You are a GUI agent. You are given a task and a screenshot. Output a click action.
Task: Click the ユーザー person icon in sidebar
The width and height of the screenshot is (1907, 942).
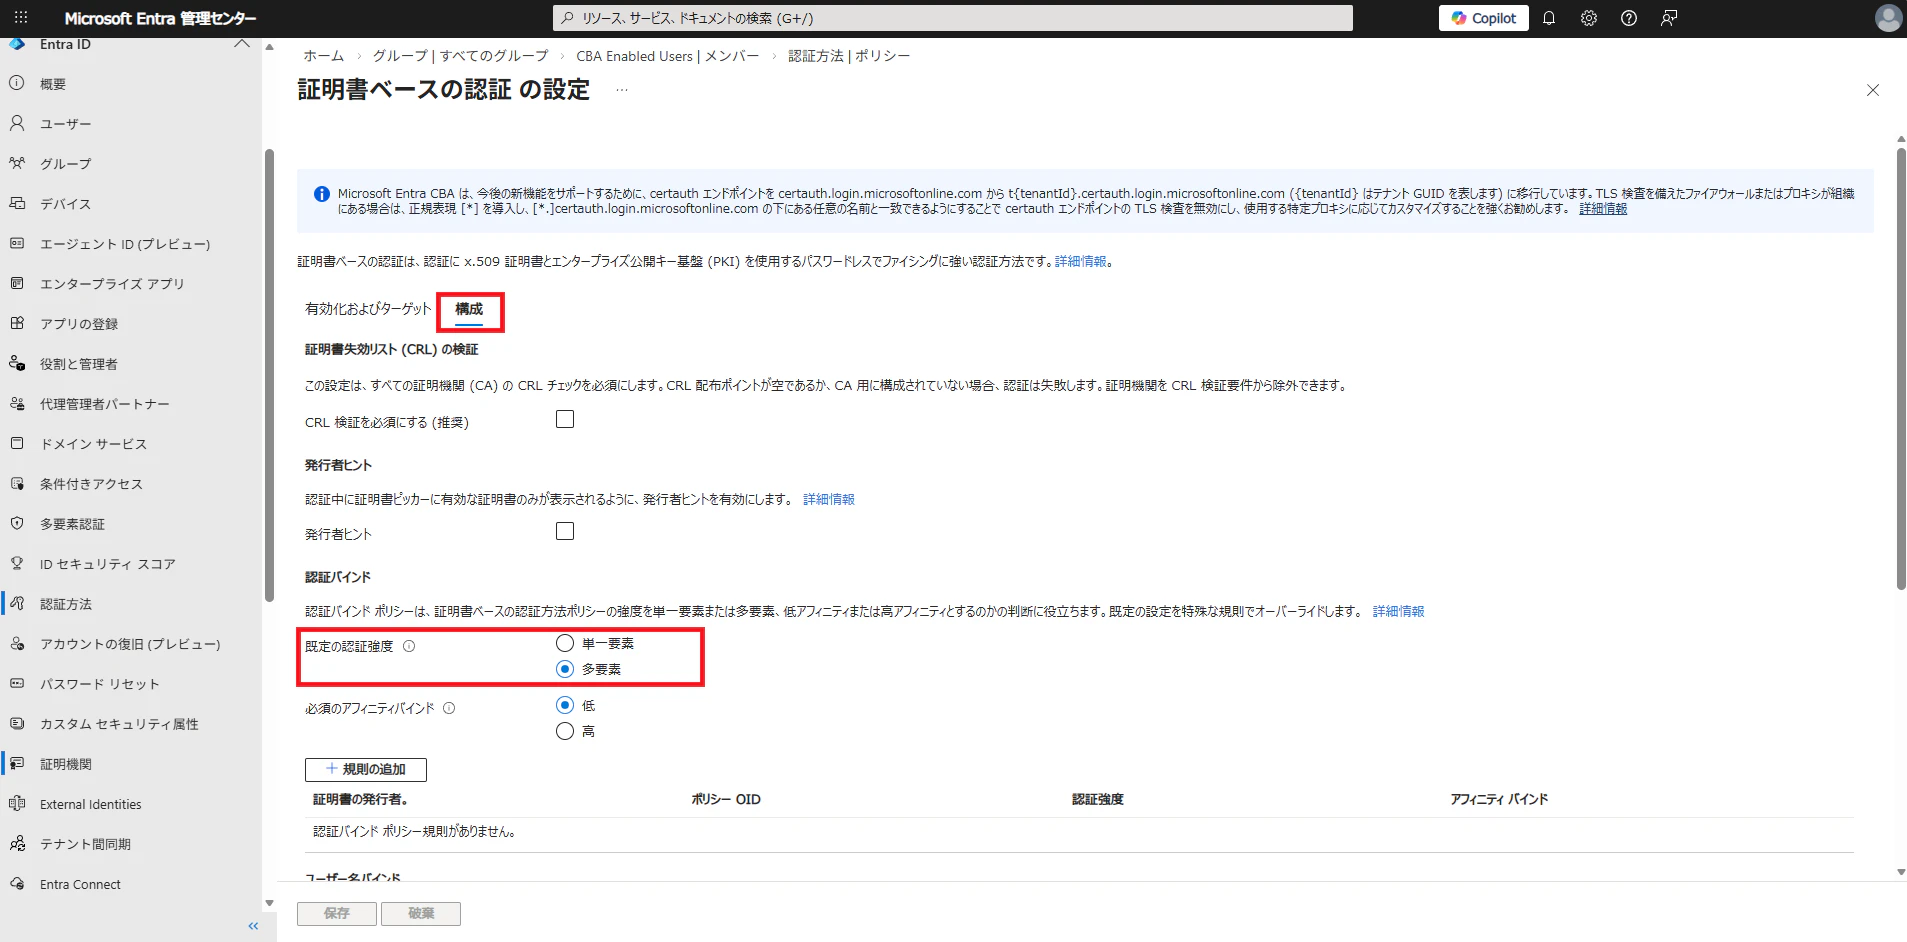17,123
